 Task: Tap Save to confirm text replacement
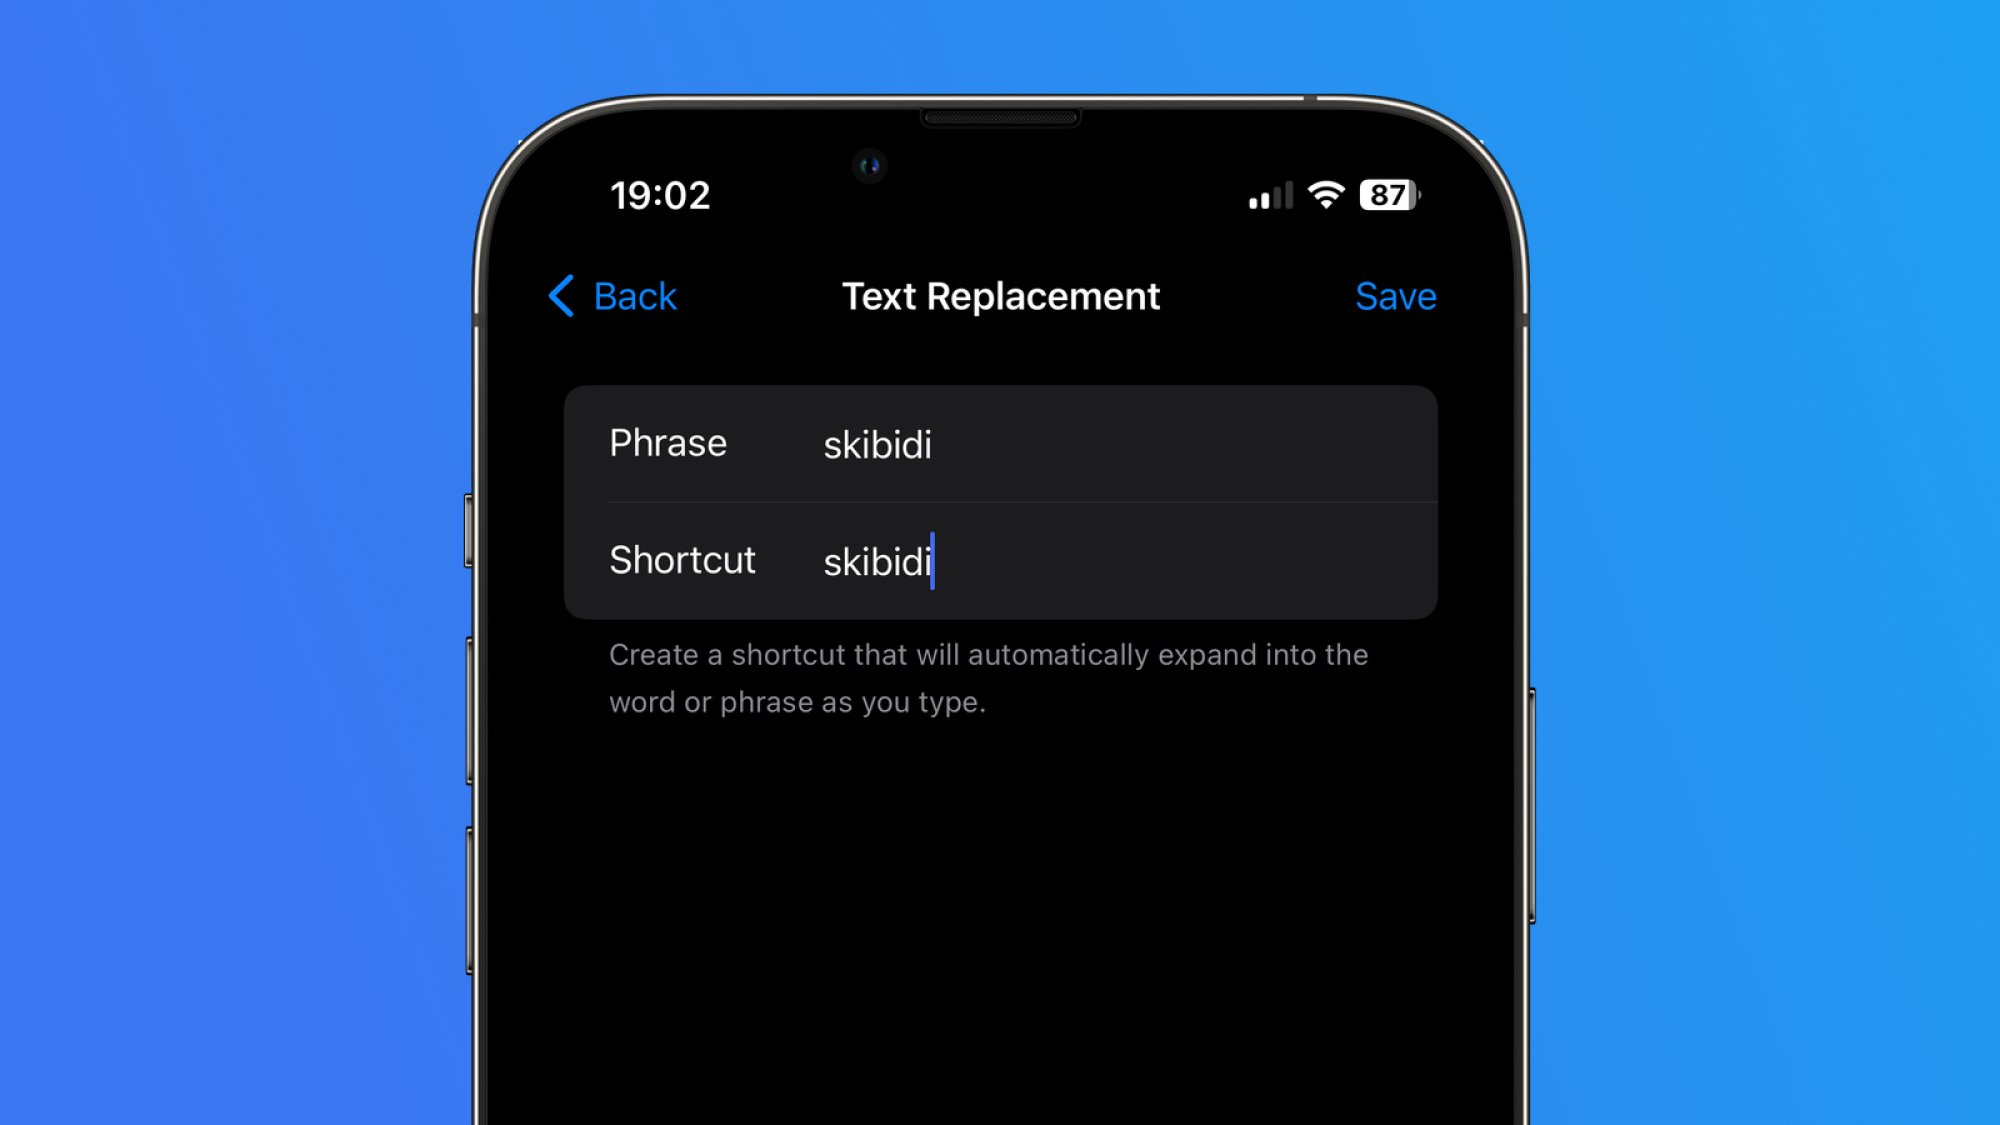click(1394, 295)
